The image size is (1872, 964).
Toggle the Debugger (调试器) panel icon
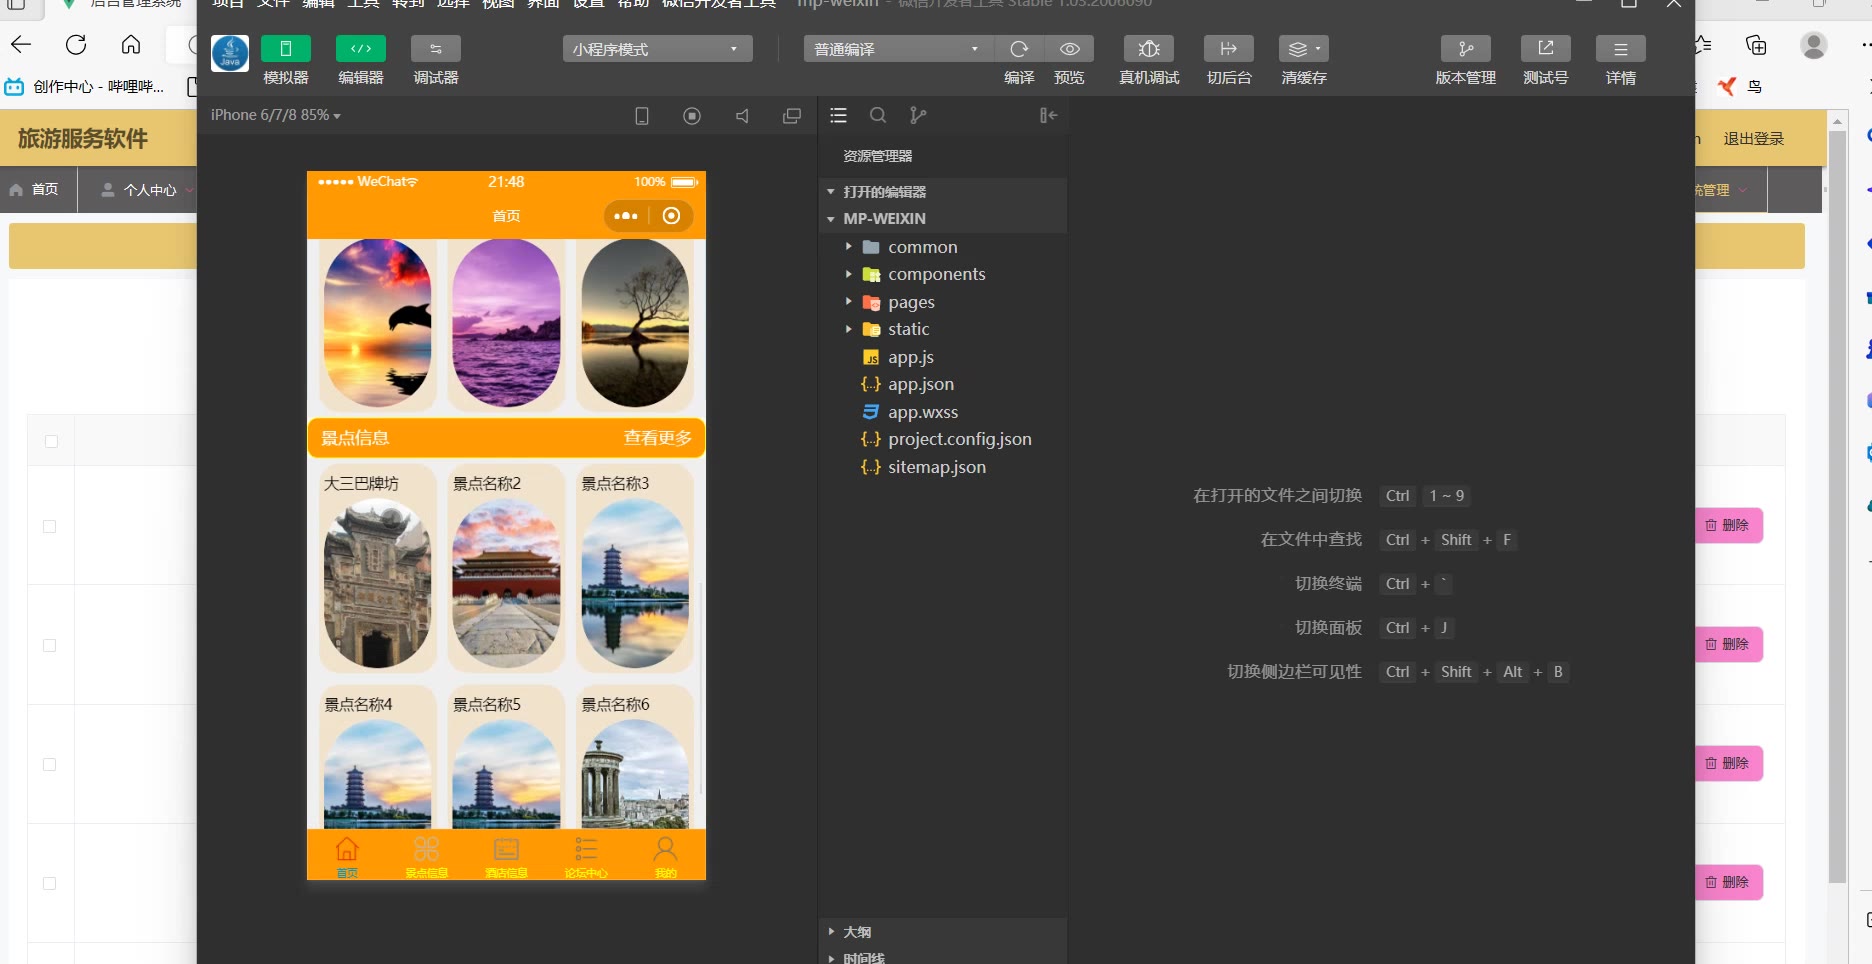pos(435,49)
